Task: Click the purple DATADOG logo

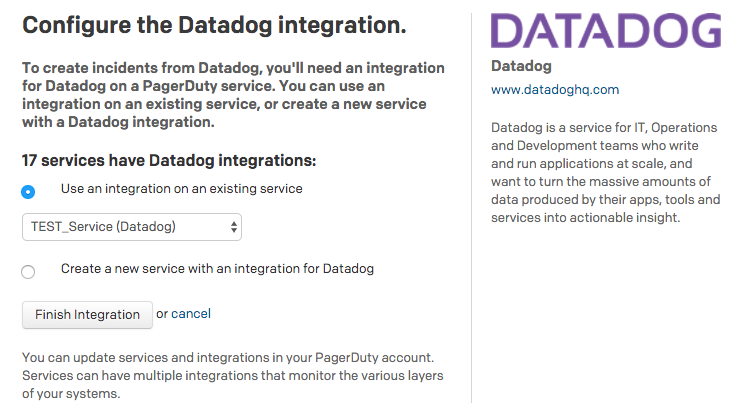Action: [x=606, y=30]
